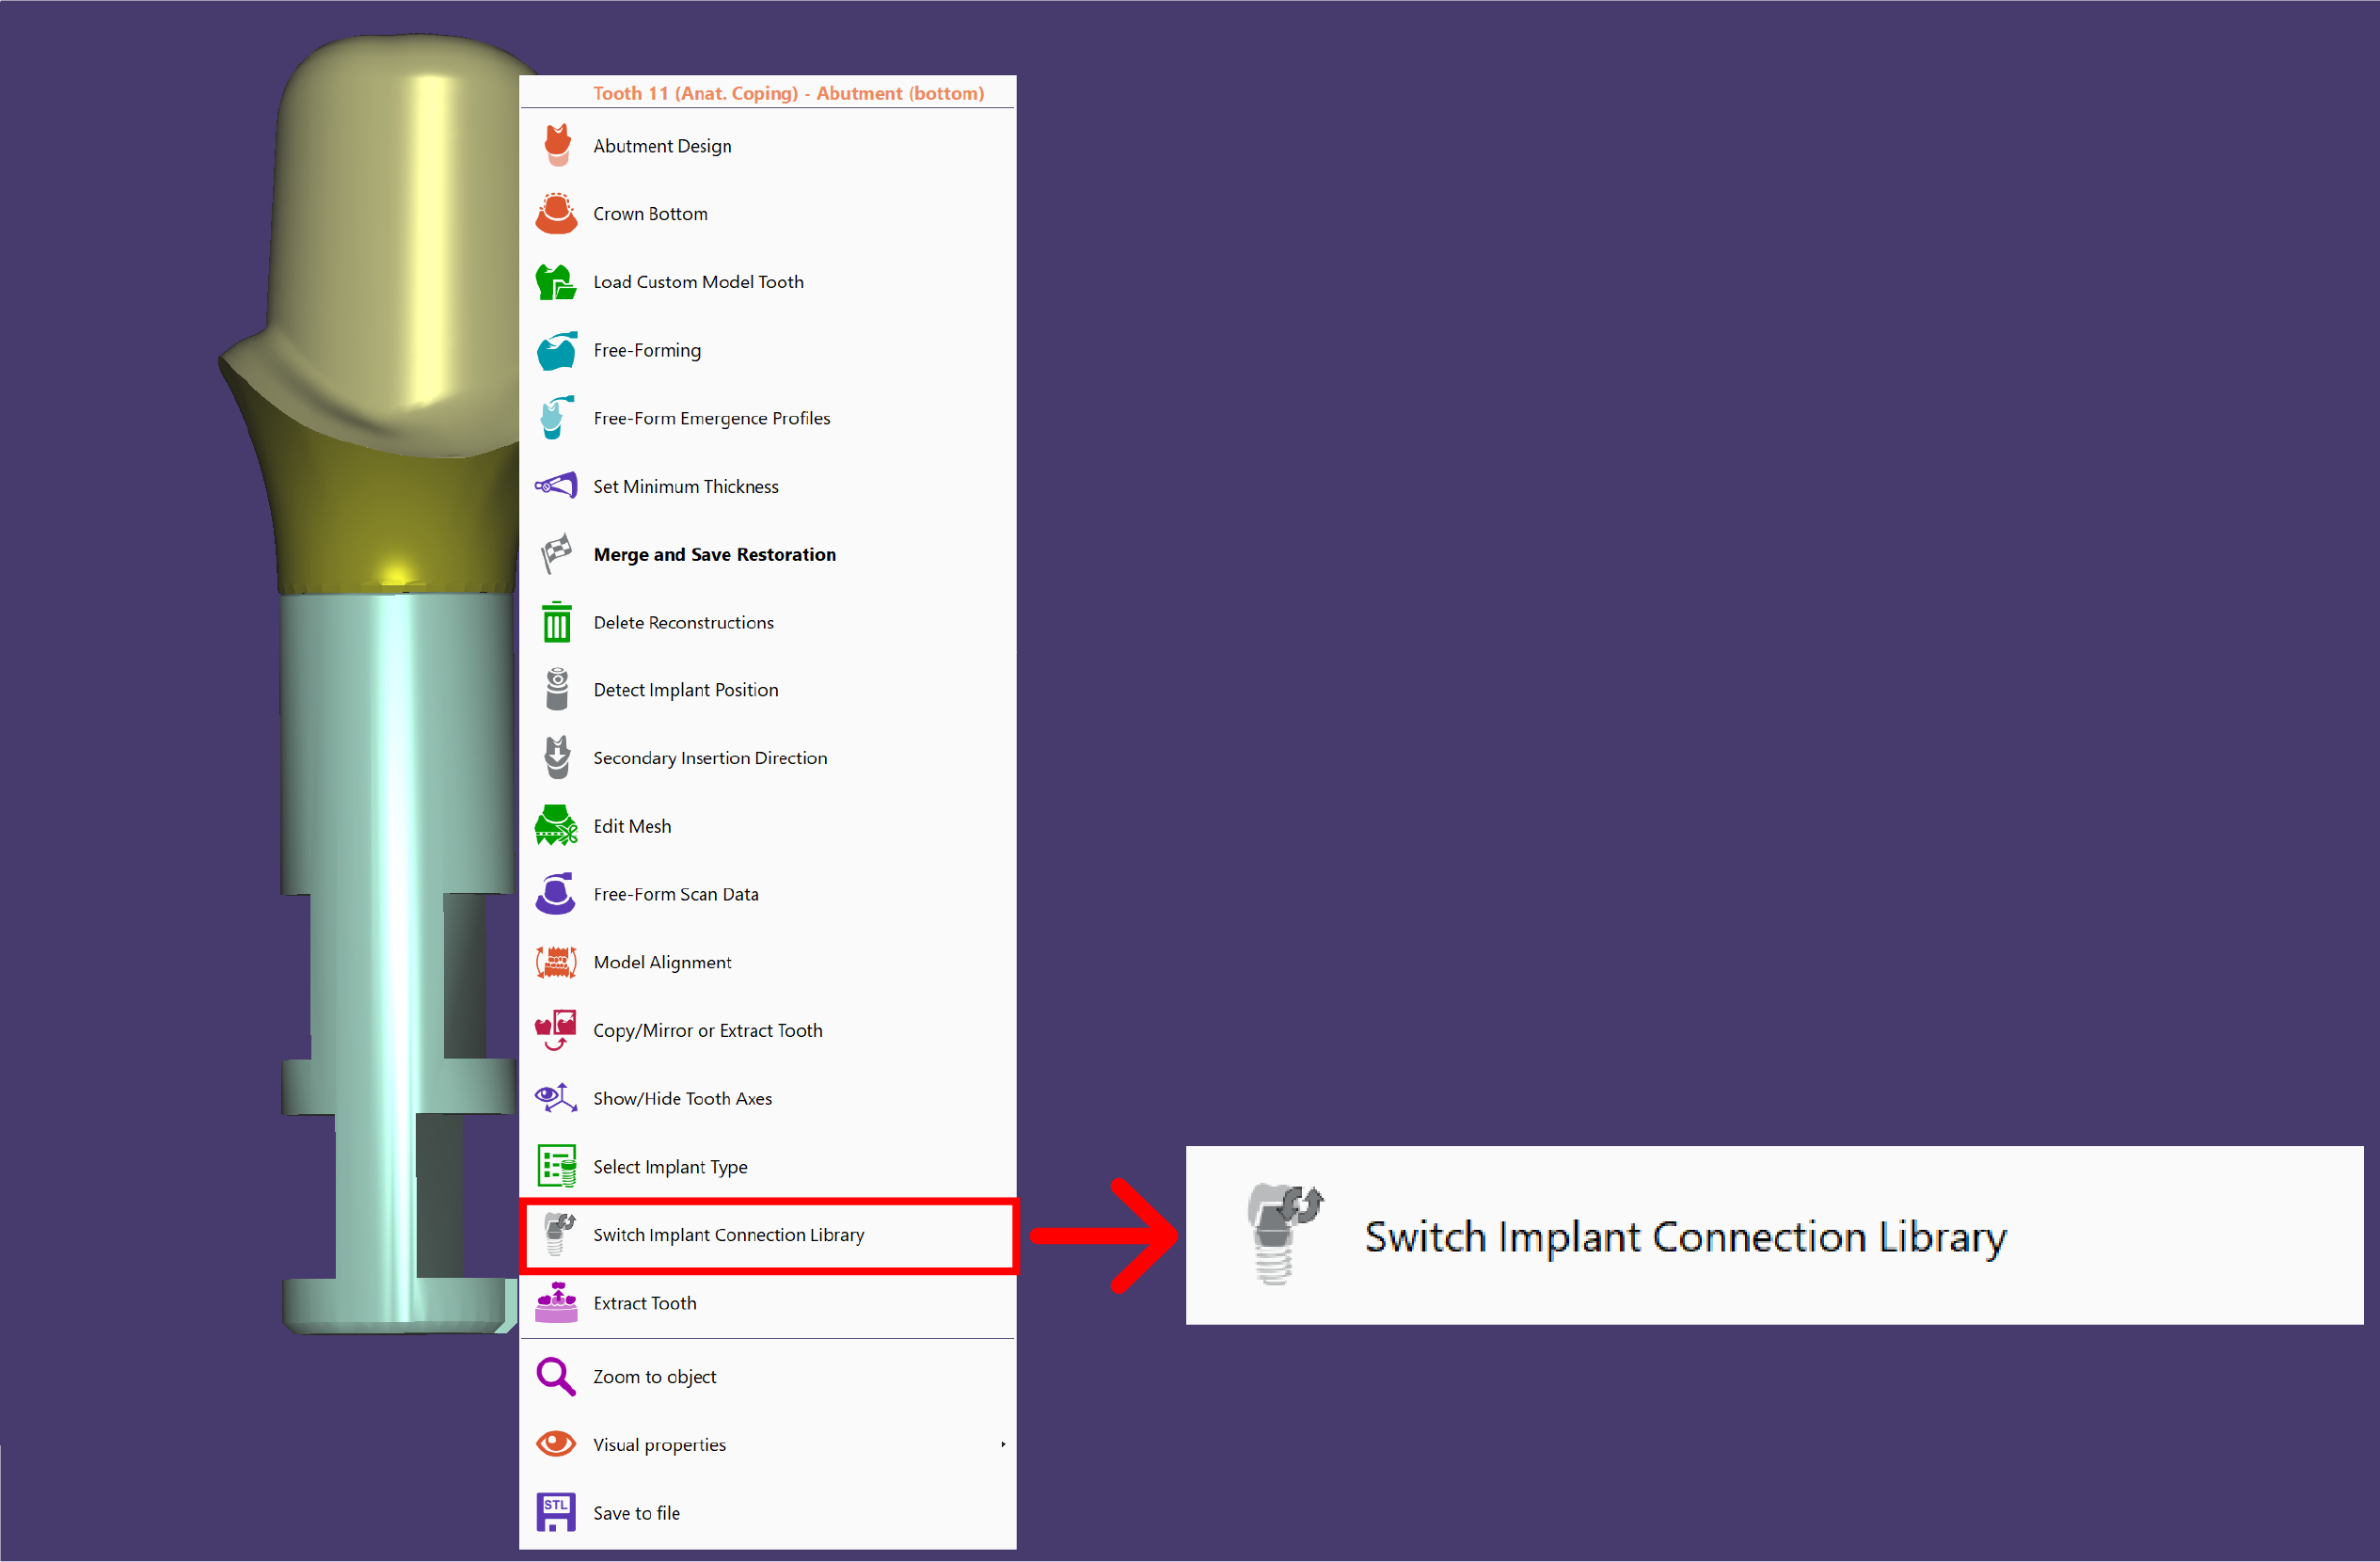Click the Free-Forming tool icon
2380x1562 pixels.
point(557,350)
